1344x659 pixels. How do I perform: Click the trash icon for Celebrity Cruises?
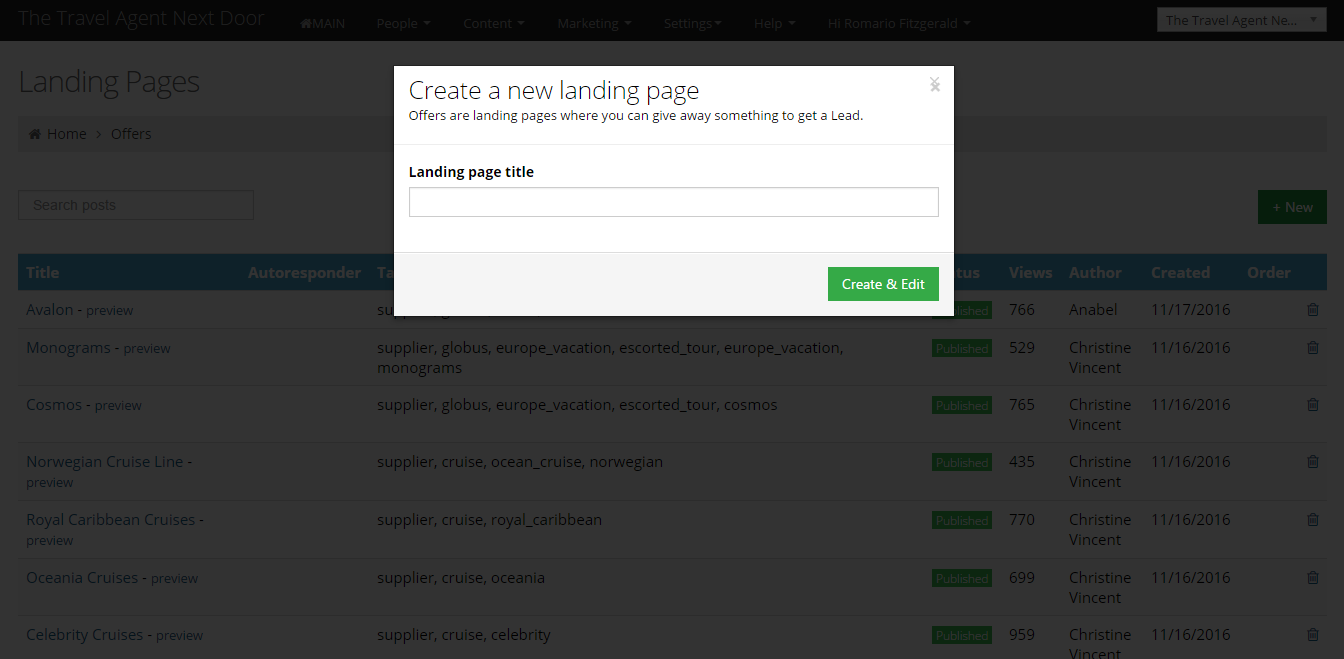[x=1313, y=635]
